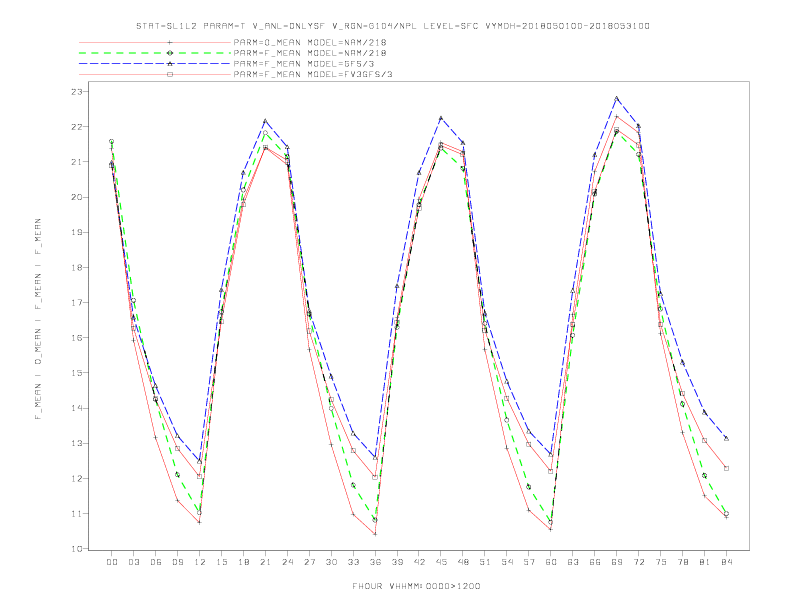Click x-axis tick label 60
This screenshot has height=612, width=792.
pyautogui.click(x=551, y=562)
